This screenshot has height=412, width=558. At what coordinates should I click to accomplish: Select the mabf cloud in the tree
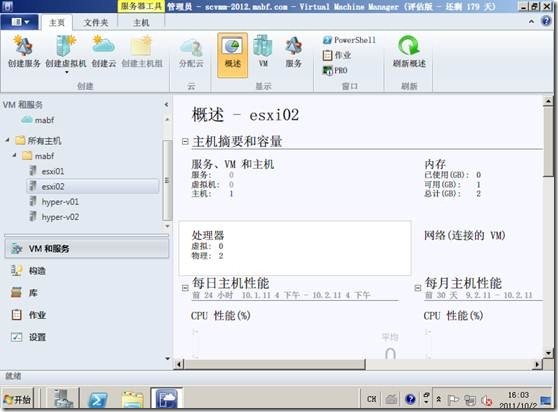pos(38,120)
